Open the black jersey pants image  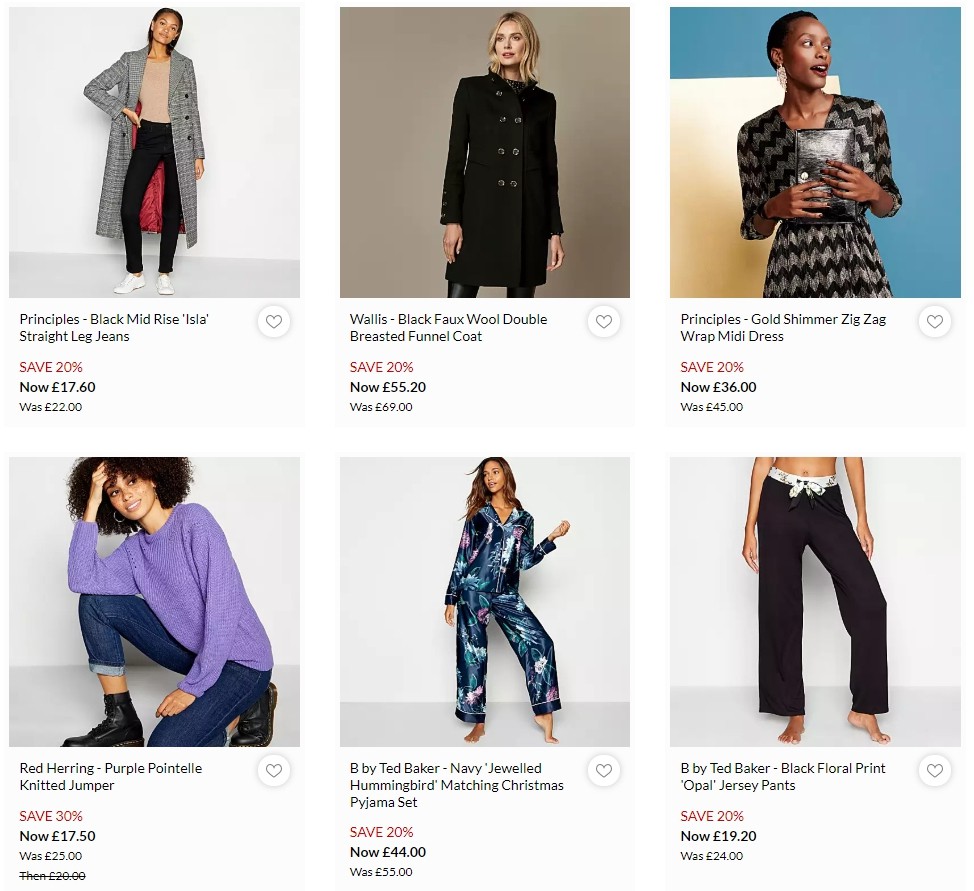(x=816, y=601)
